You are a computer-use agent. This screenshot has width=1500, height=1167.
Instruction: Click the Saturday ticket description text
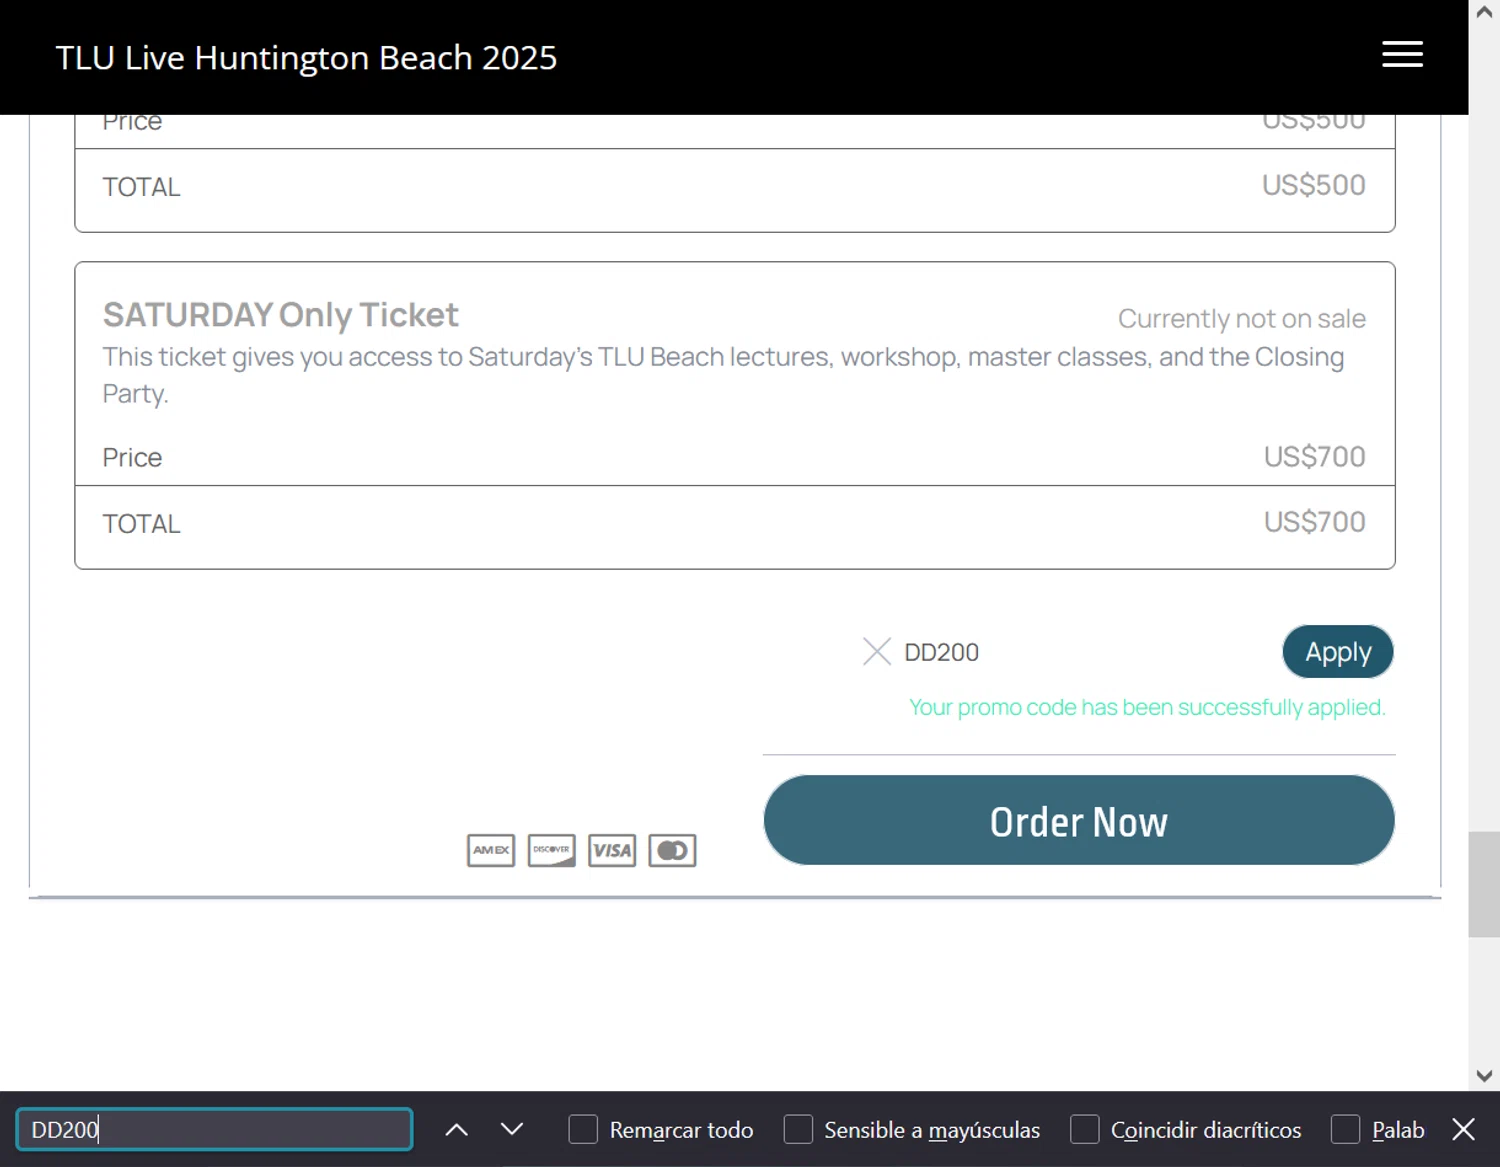tap(723, 375)
